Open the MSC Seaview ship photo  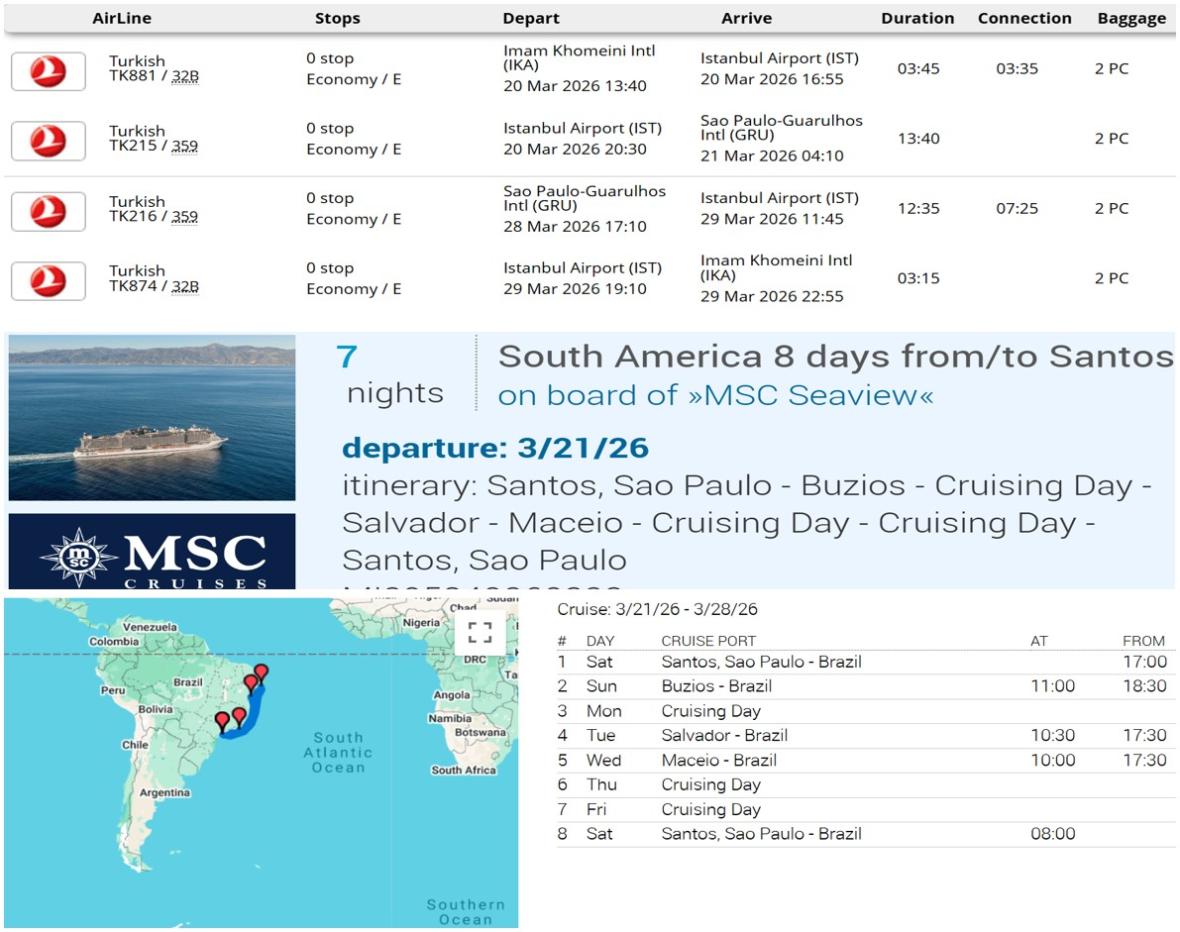click(152, 417)
